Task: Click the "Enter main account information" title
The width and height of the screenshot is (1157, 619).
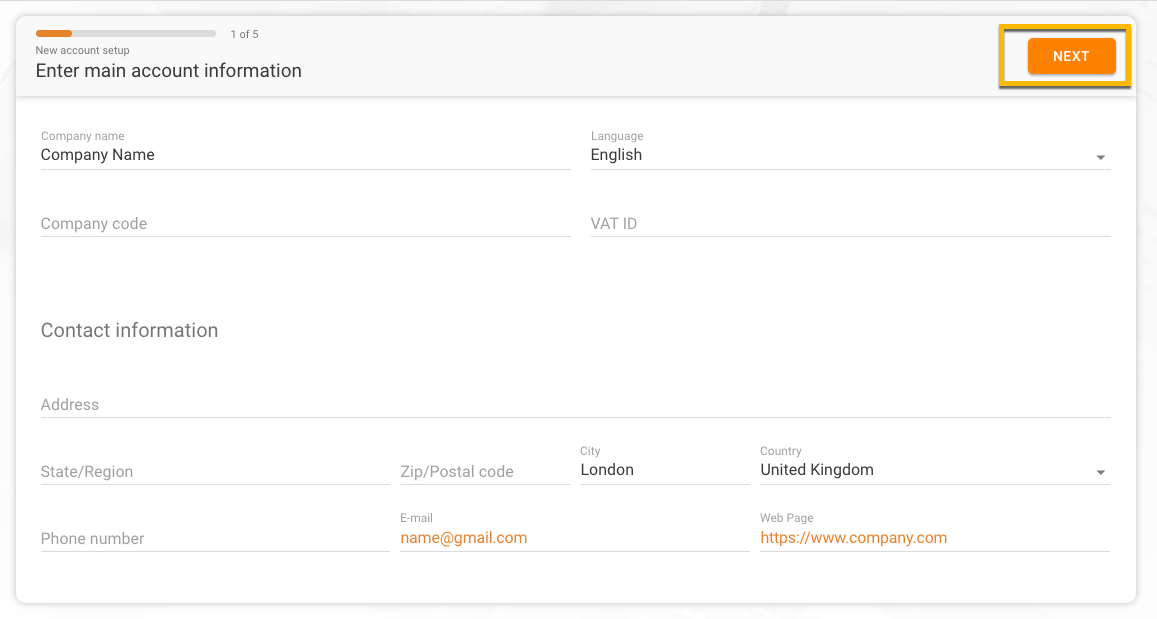Action: [x=168, y=71]
